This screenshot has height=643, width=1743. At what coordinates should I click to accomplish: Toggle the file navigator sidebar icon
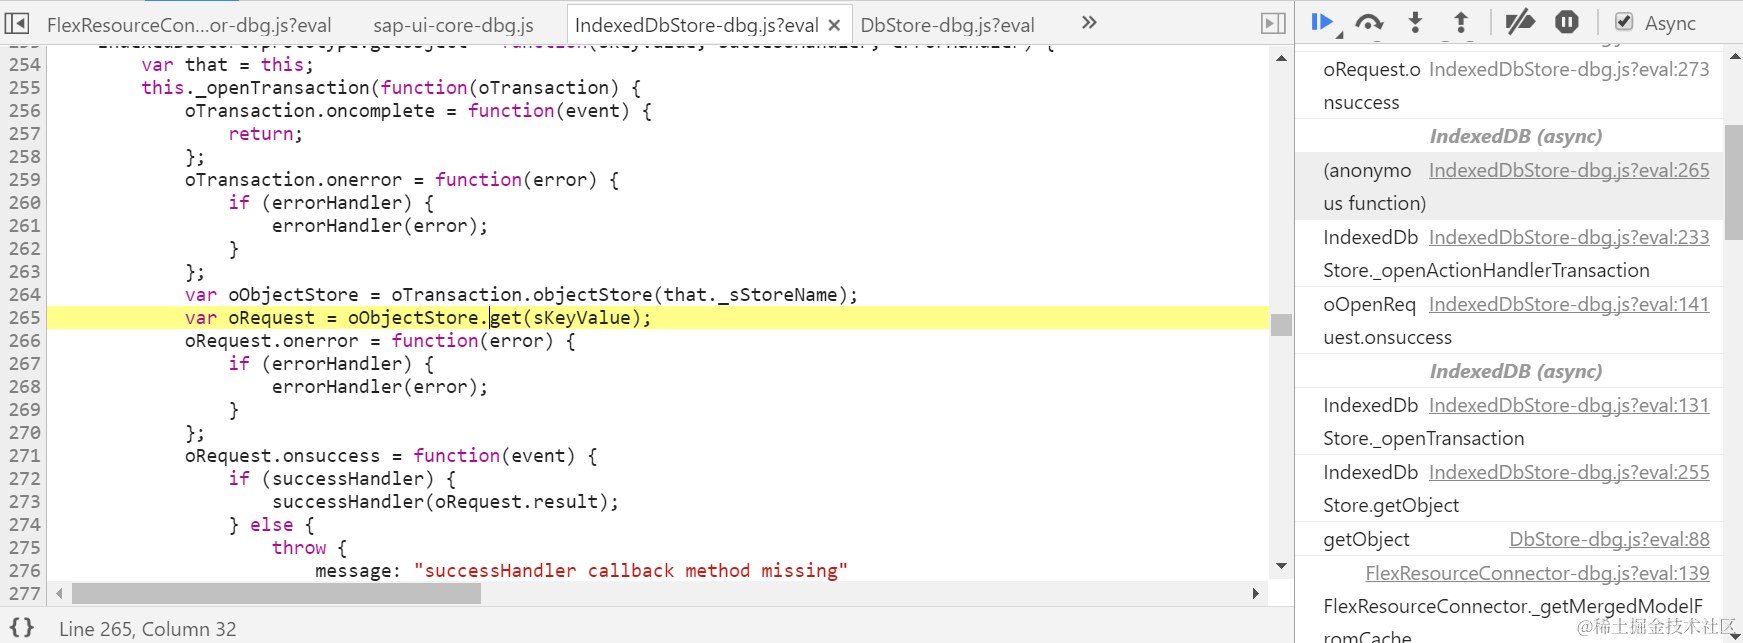(18, 23)
